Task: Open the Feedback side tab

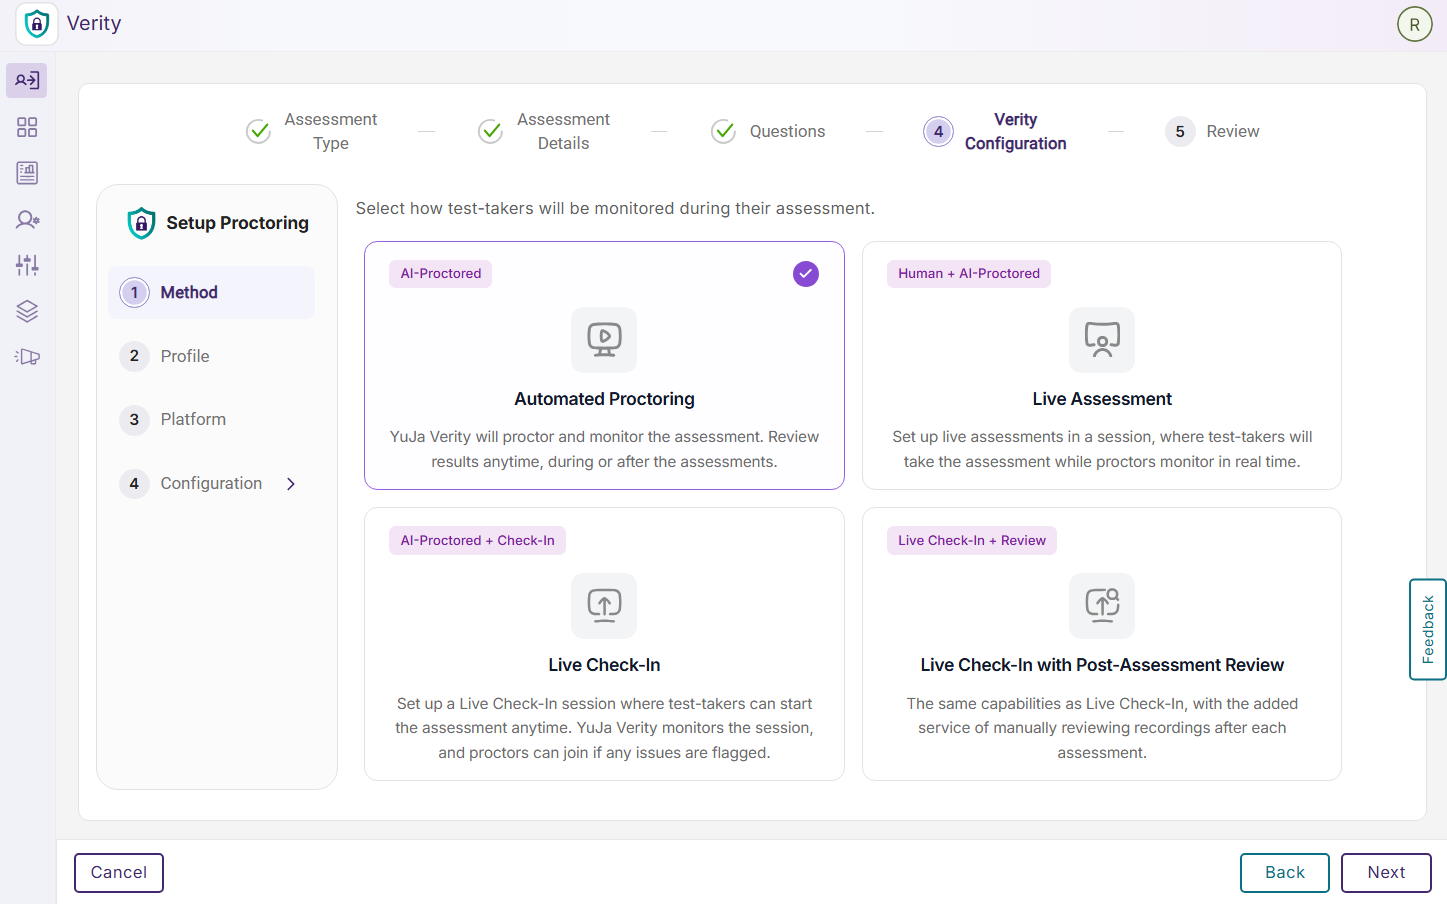Action: pyautogui.click(x=1428, y=630)
